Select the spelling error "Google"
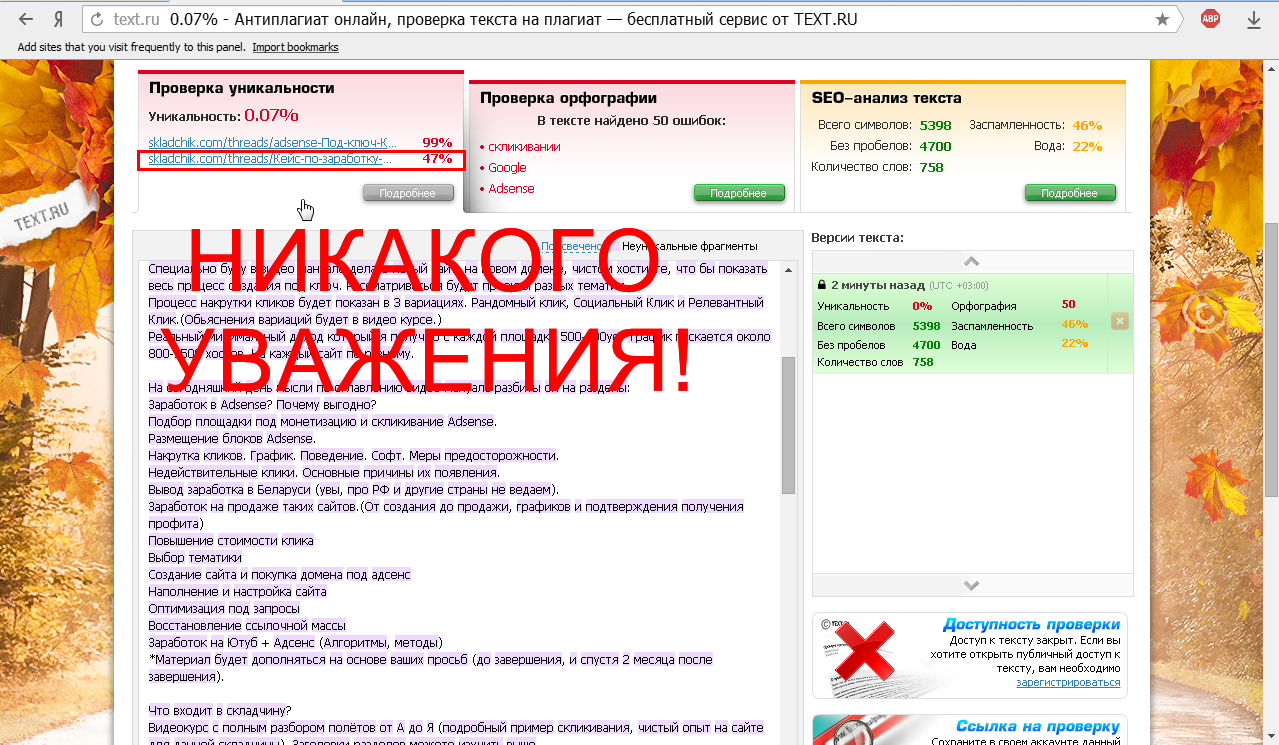 [507, 168]
